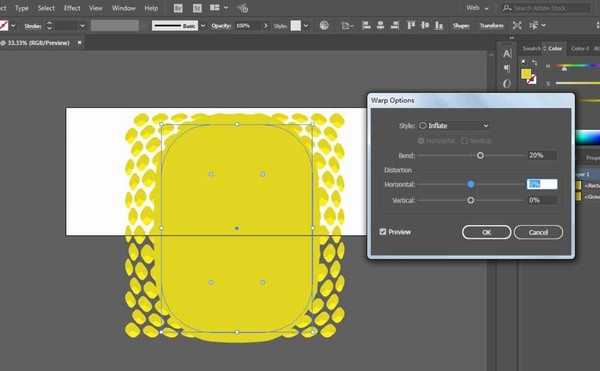Click the Vertical distortion value field
The image size is (600, 371).
[542, 200]
